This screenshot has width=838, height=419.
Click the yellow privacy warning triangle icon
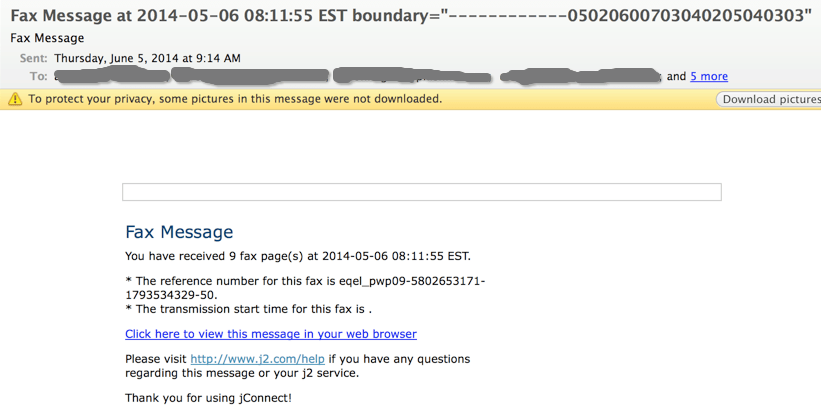point(15,99)
